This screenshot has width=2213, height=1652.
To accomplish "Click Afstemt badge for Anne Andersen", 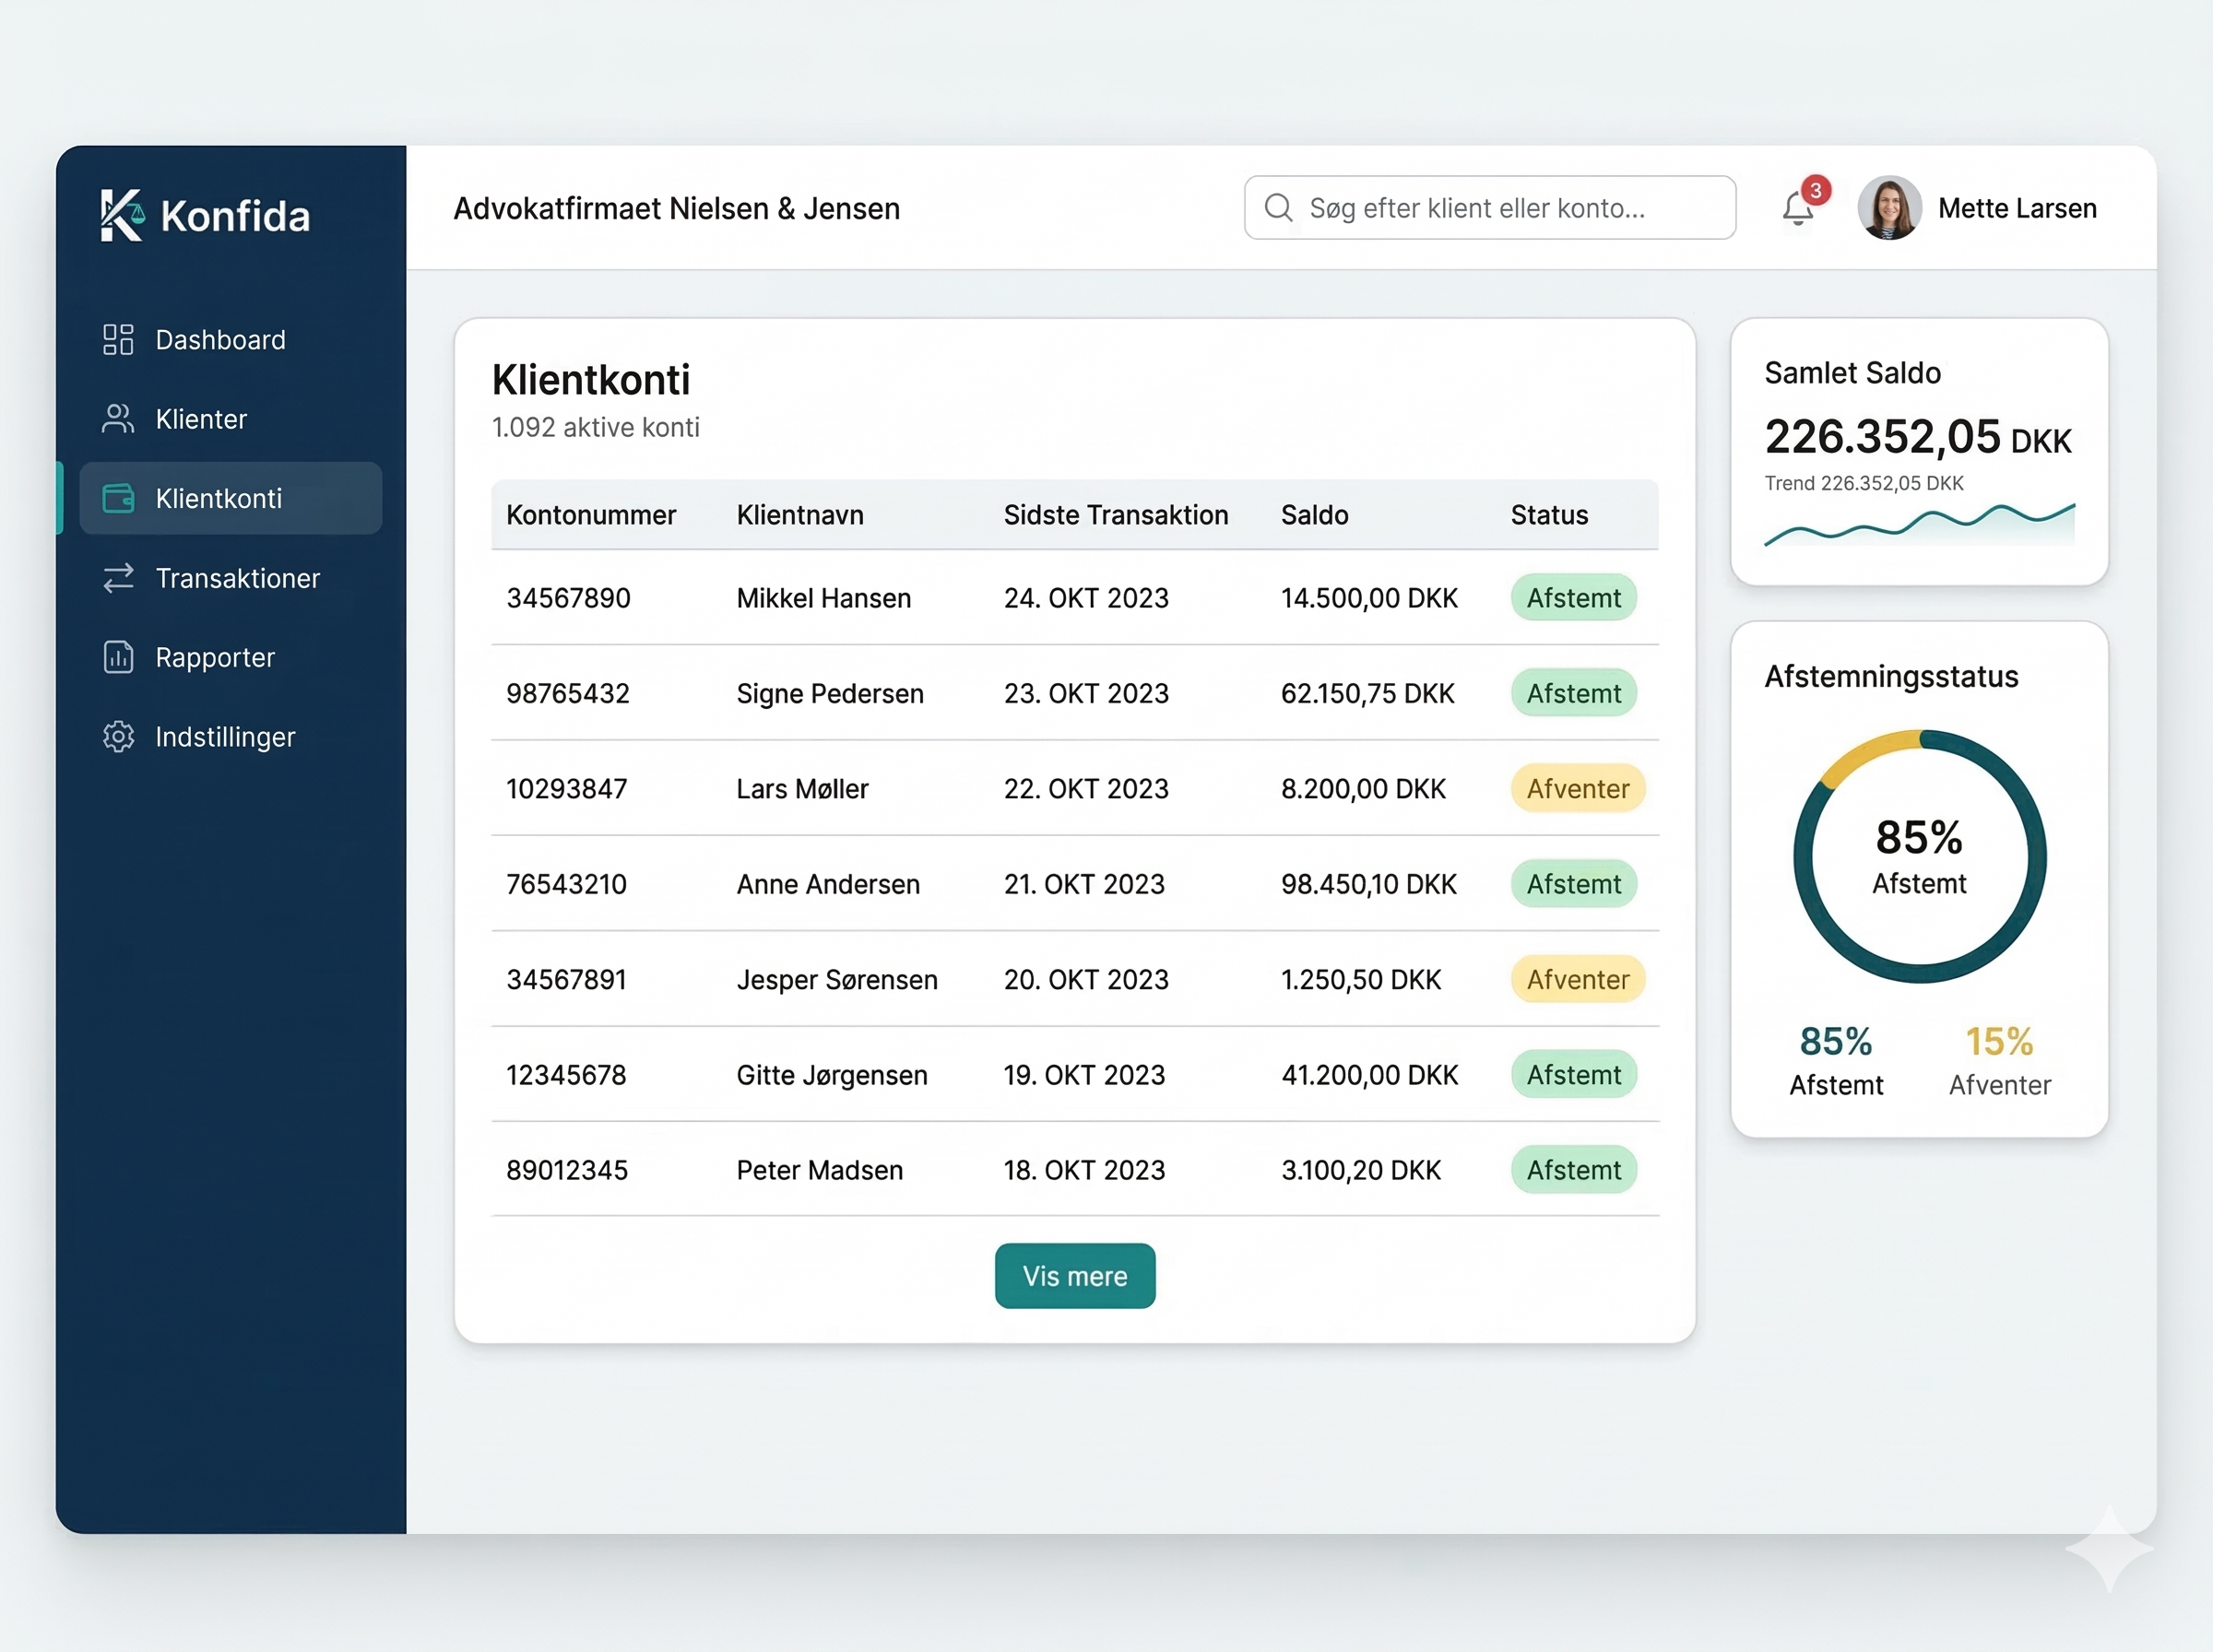I will point(1574,884).
